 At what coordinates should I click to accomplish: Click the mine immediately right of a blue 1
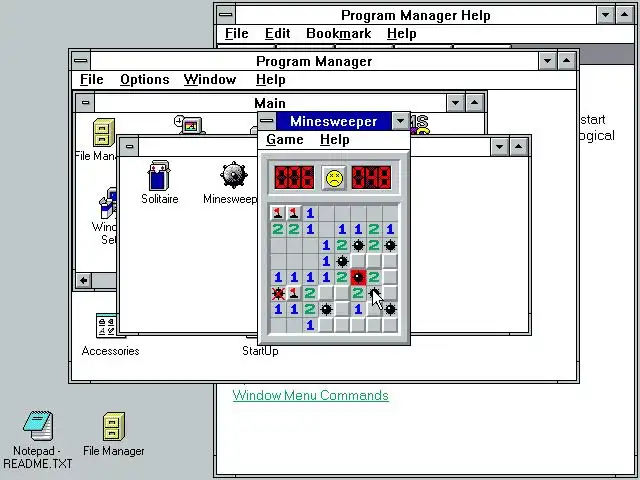coord(342,261)
